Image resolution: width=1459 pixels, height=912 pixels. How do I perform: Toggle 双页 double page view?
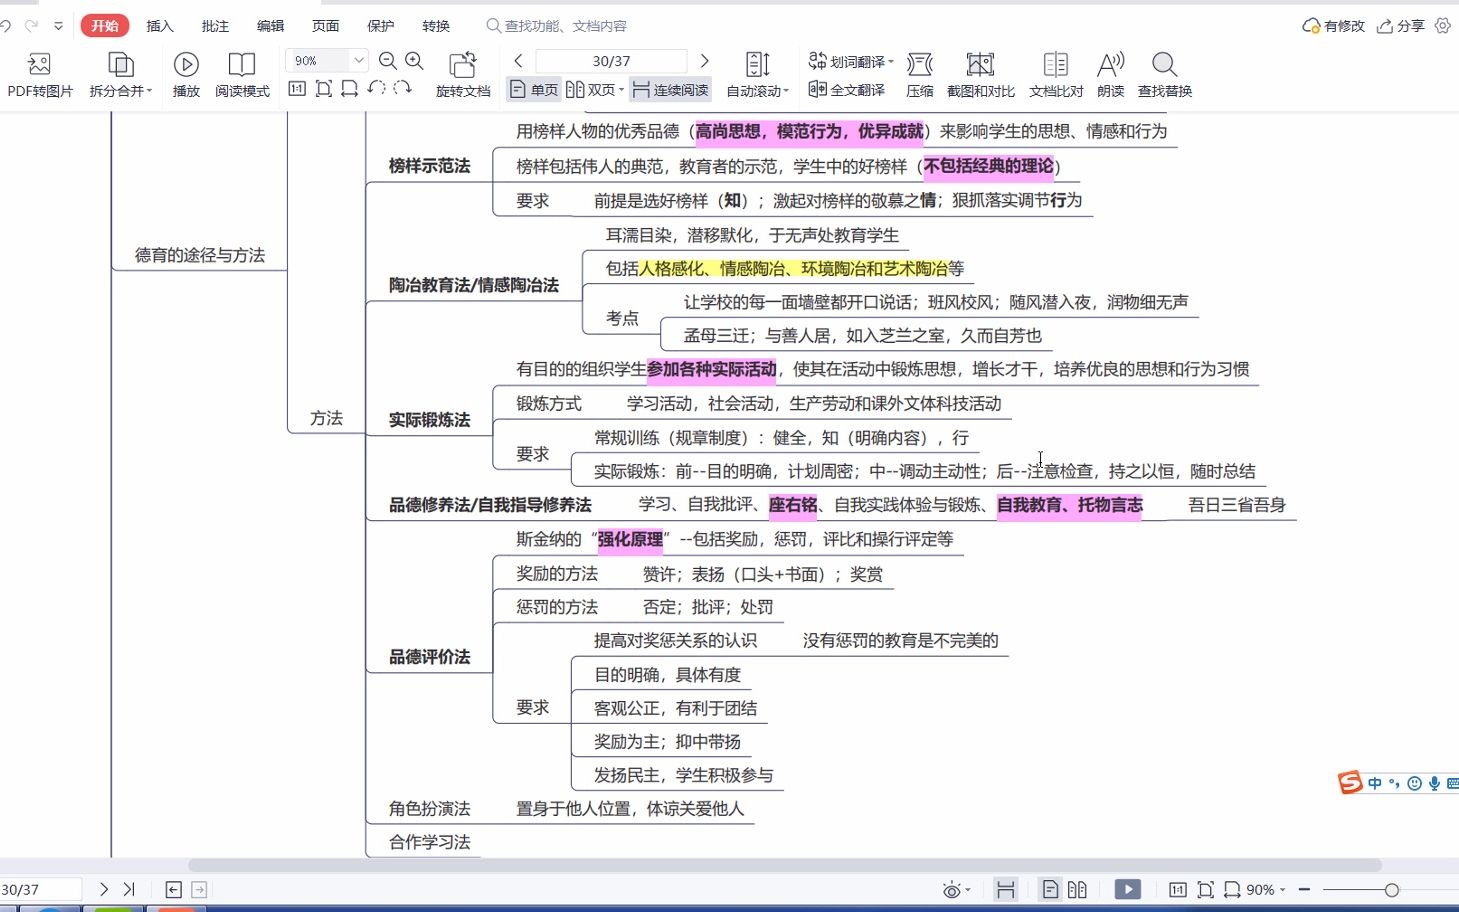click(x=590, y=90)
